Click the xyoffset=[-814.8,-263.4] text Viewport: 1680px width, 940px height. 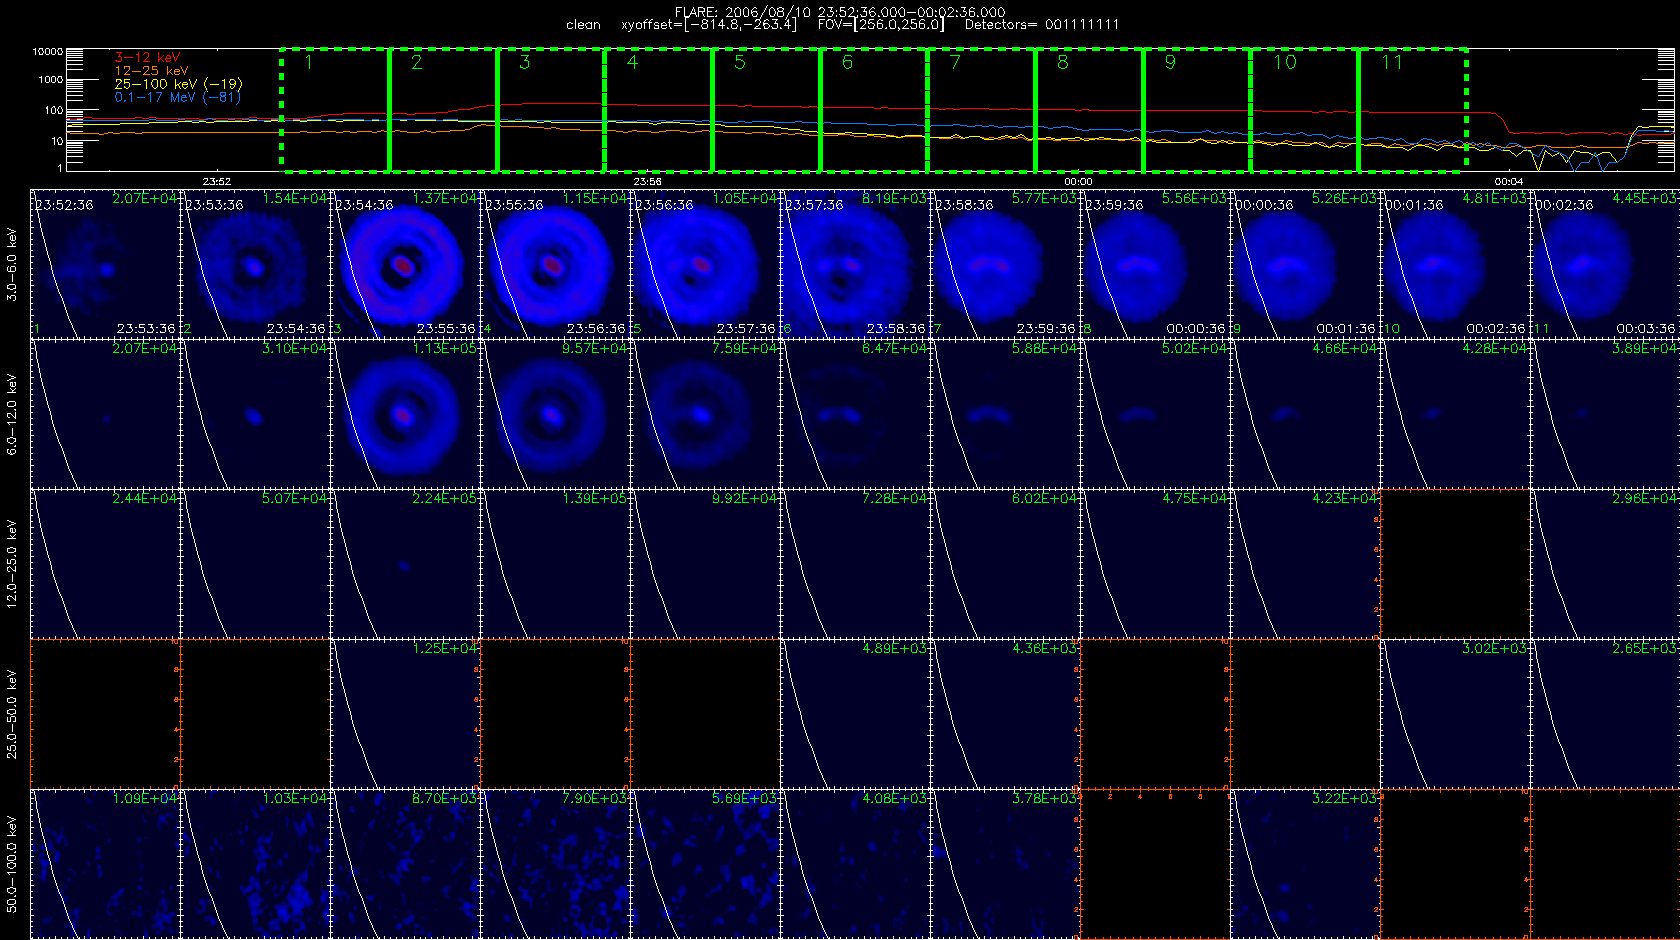[x=709, y=25]
